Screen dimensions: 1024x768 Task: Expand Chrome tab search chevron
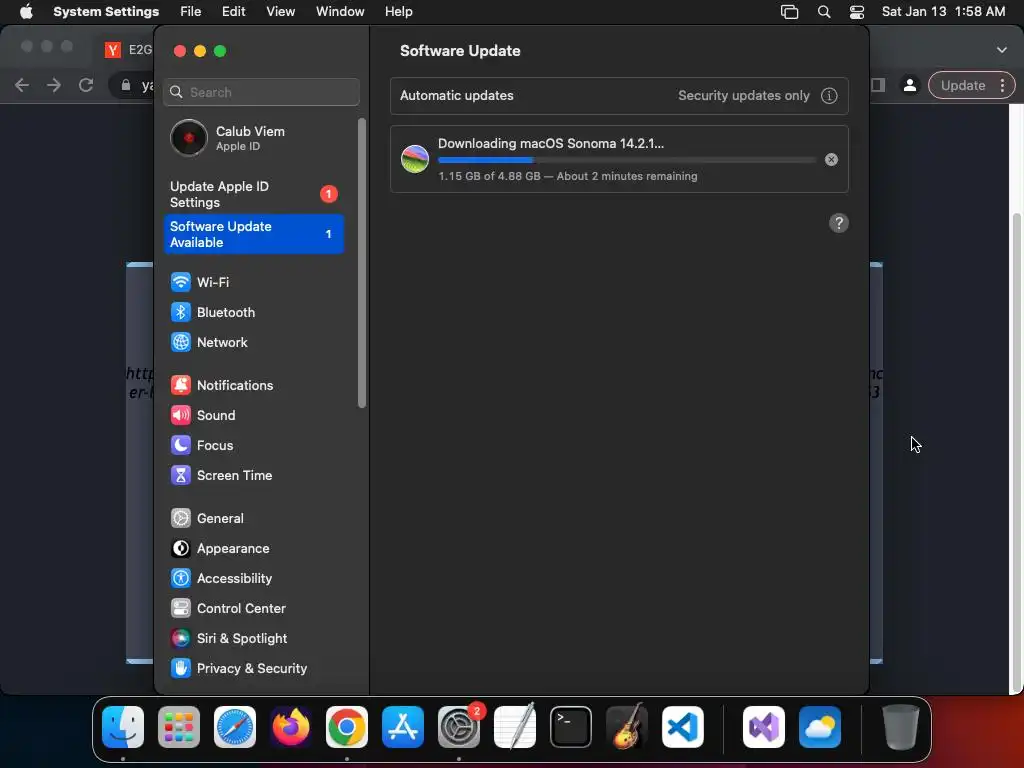click(1002, 50)
